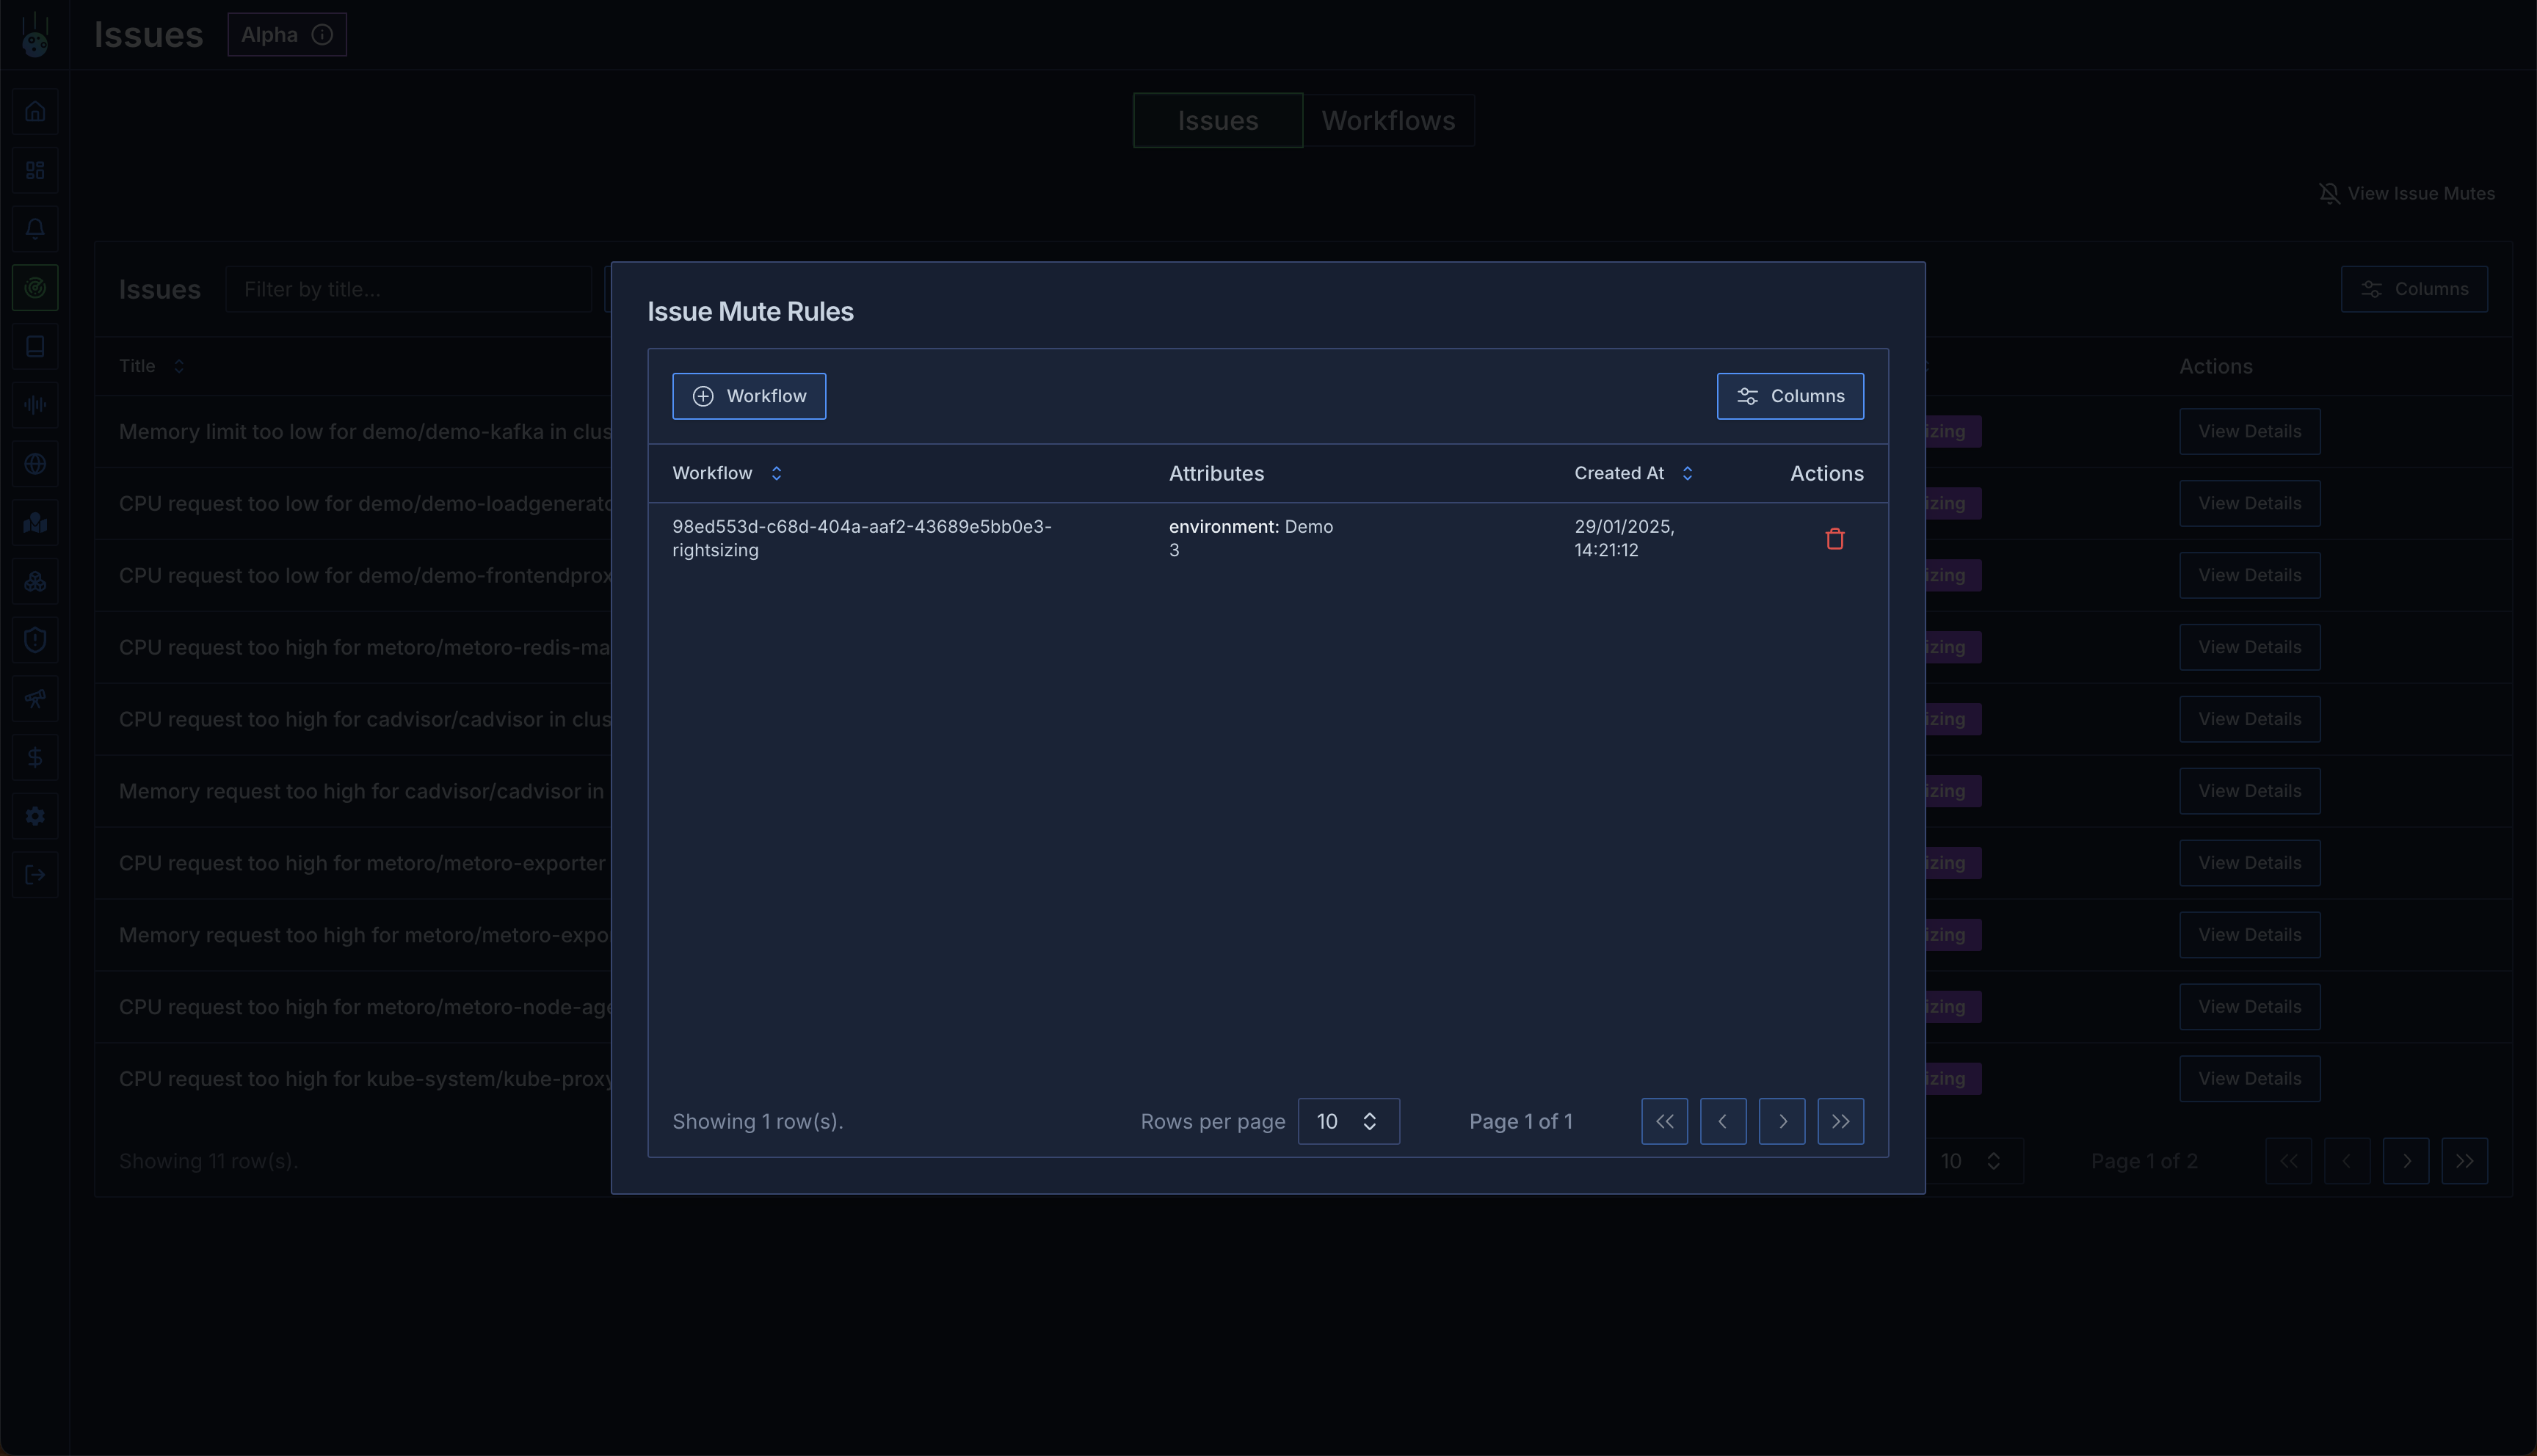Select the Issues tab
2537x1456 pixels.
(1217, 120)
